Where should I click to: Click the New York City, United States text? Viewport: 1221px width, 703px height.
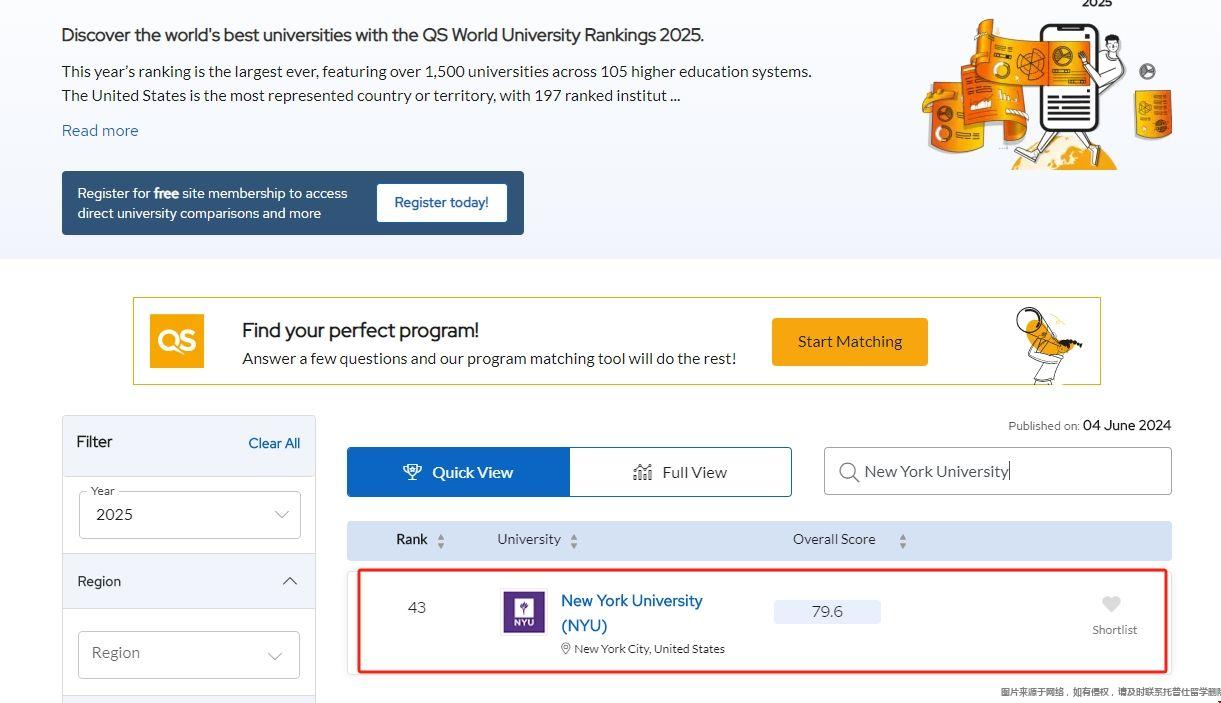pos(649,649)
